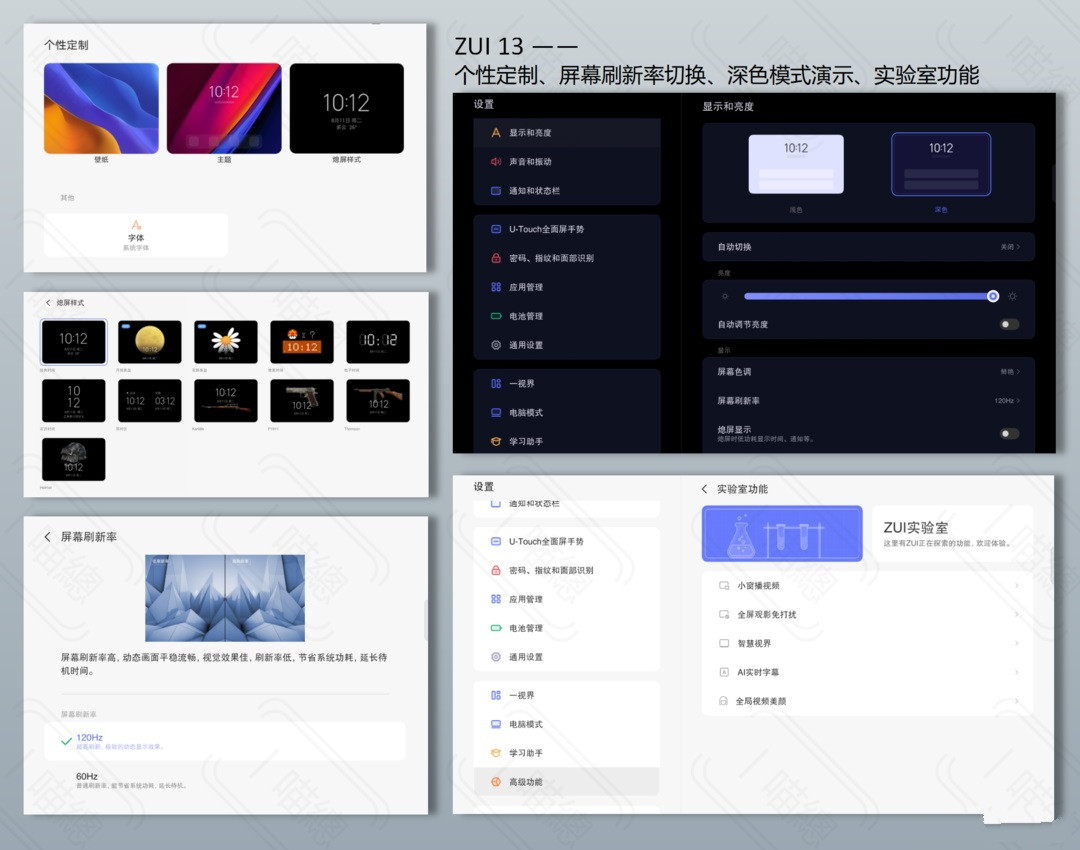
Task: Click the 全局视频美颜 icon in lab features
Action: (x=723, y=701)
